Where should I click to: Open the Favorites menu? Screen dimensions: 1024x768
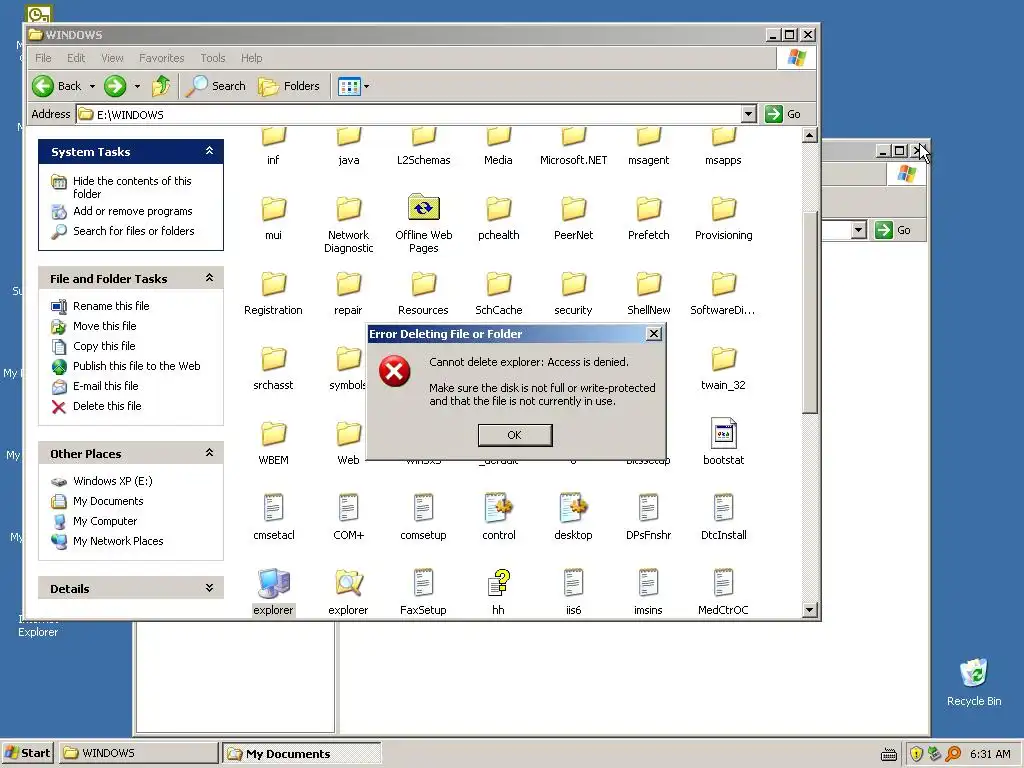(x=161, y=58)
